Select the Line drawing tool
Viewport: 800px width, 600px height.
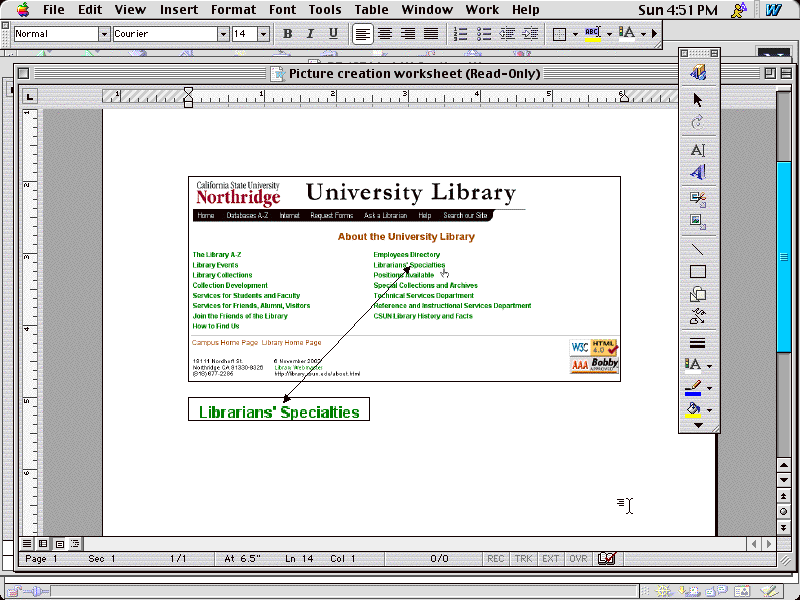tap(697, 249)
